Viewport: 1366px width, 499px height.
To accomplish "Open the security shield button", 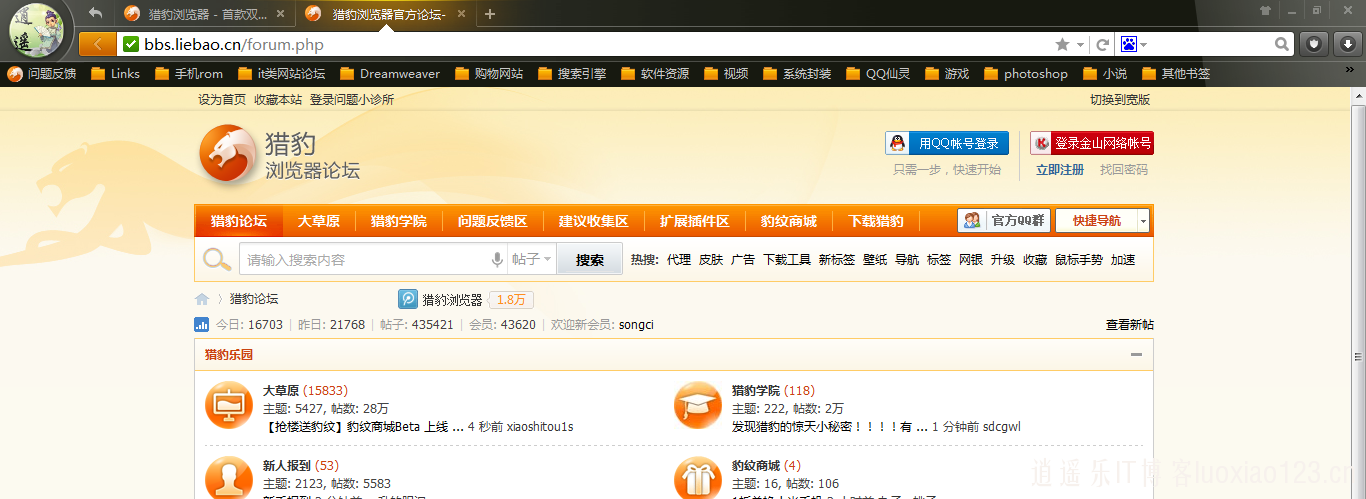I will [1314, 44].
